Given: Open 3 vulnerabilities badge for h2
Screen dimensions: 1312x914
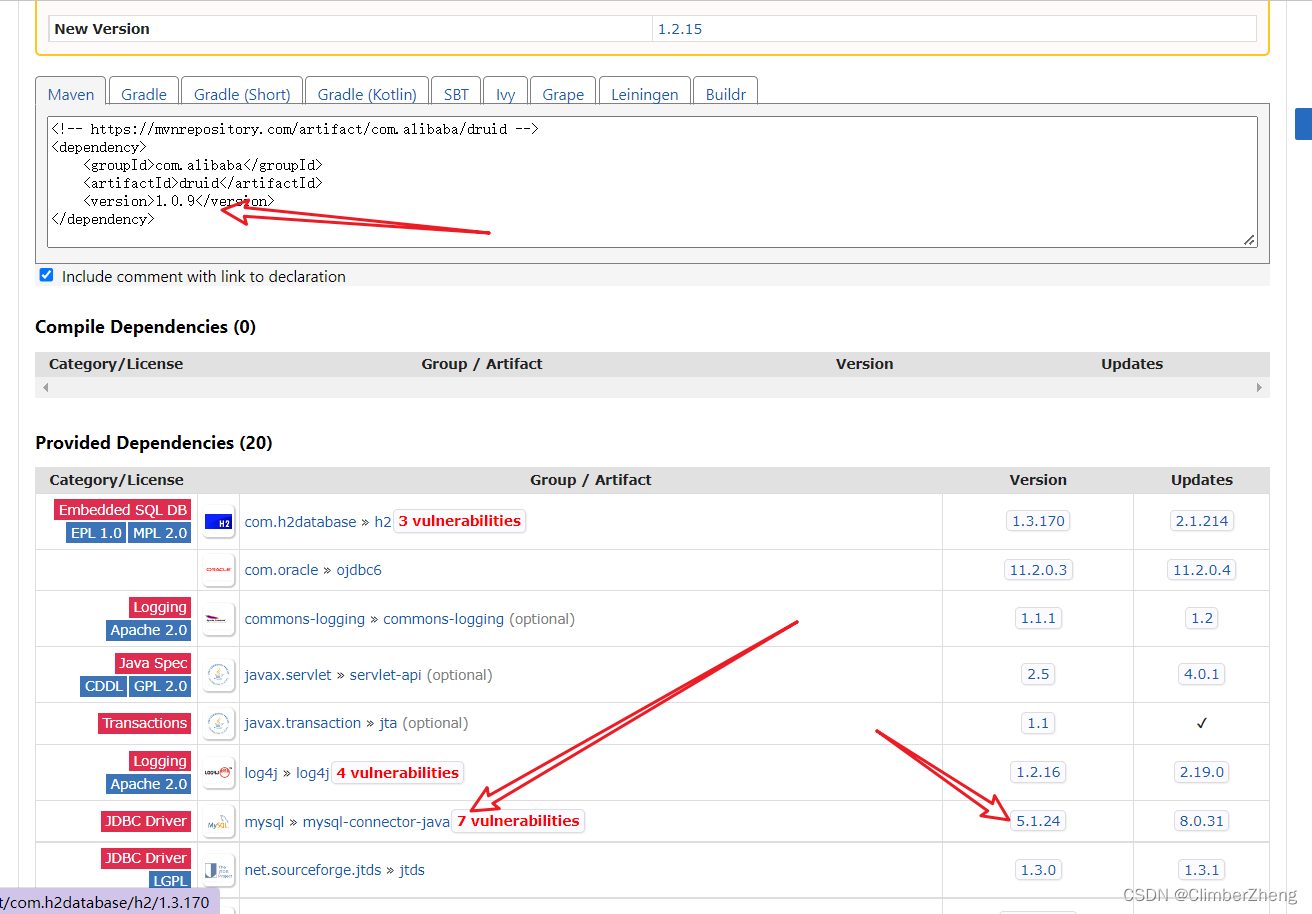Looking at the screenshot, I should (459, 521).
